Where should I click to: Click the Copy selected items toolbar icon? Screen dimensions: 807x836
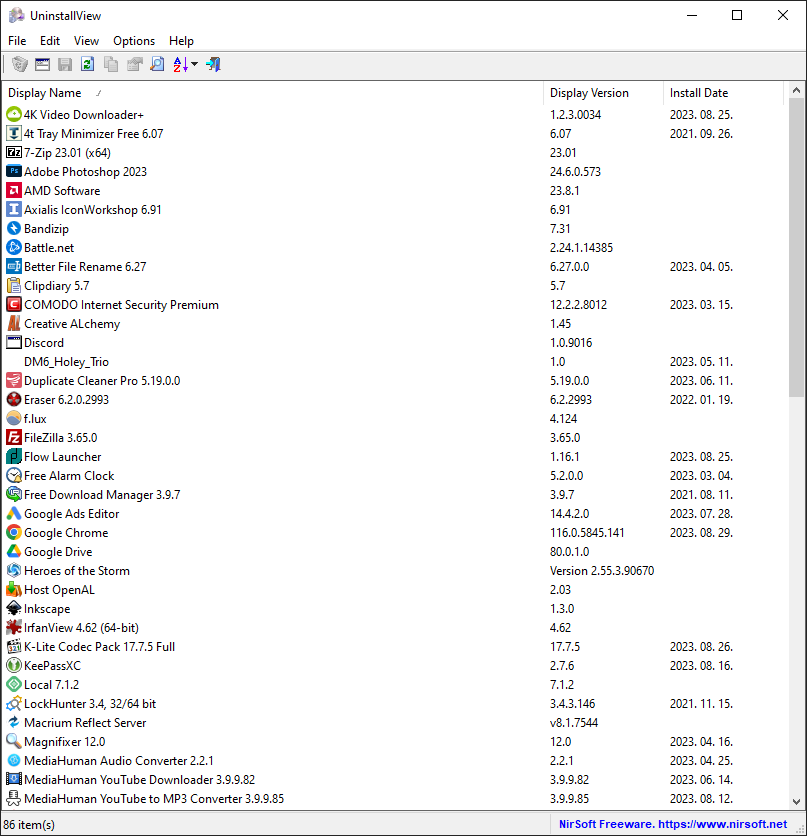point(111,65)
